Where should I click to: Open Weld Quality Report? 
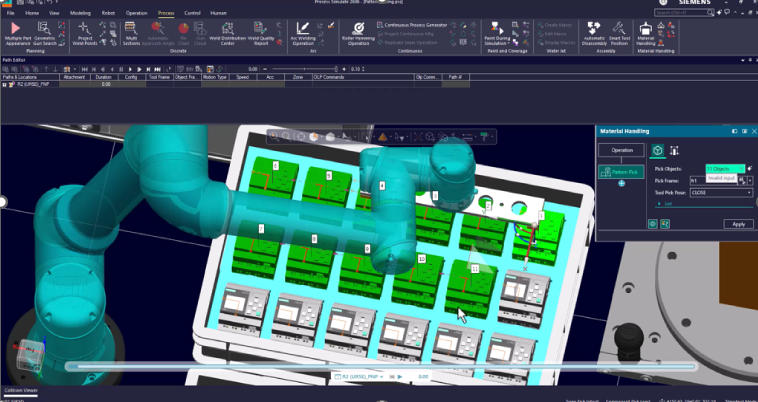coord(261,34)
